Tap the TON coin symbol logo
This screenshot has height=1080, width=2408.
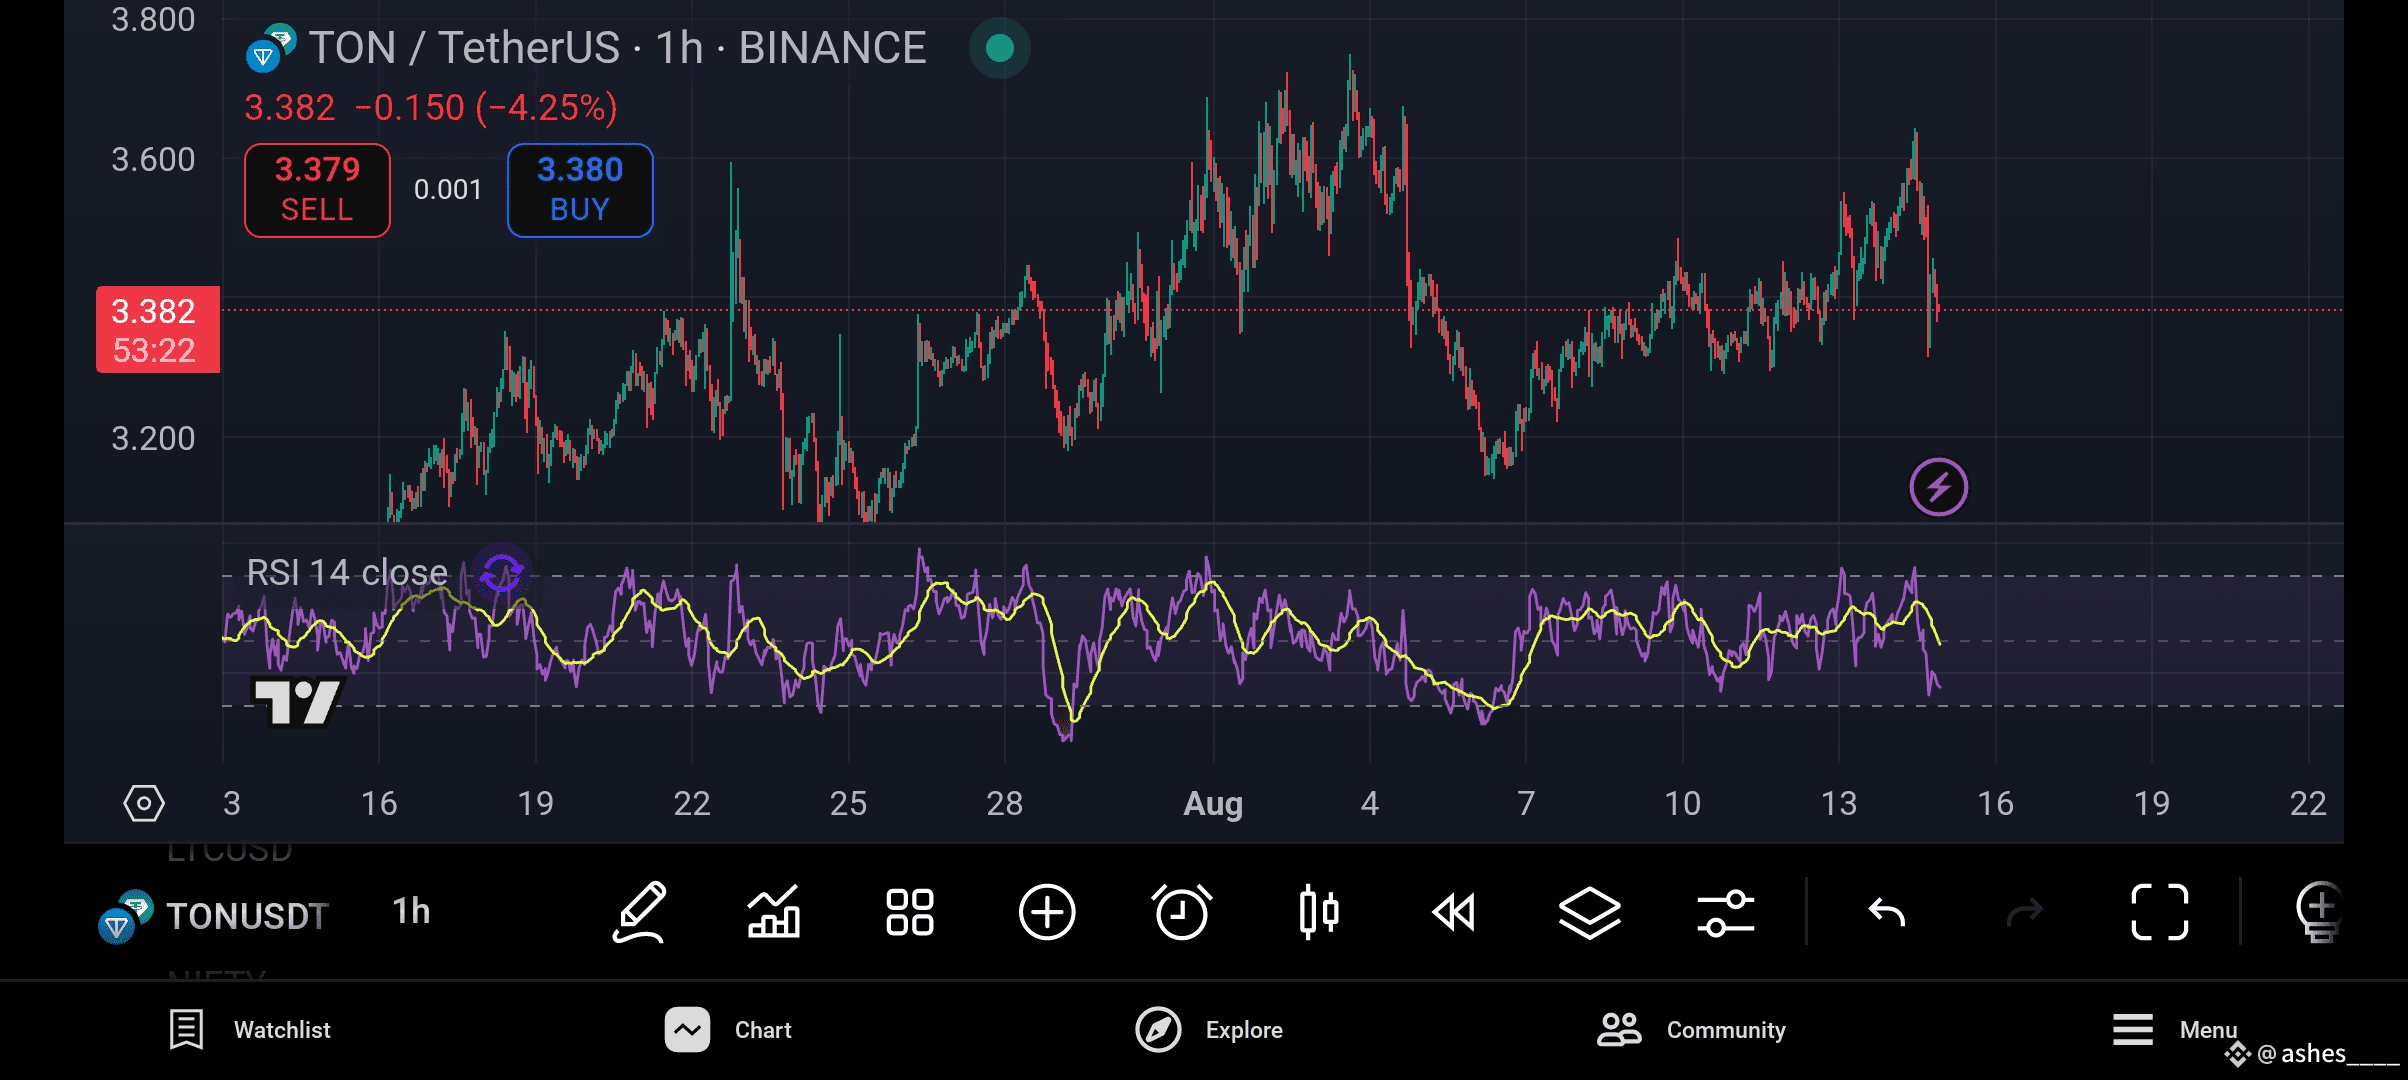pos(271,49)
